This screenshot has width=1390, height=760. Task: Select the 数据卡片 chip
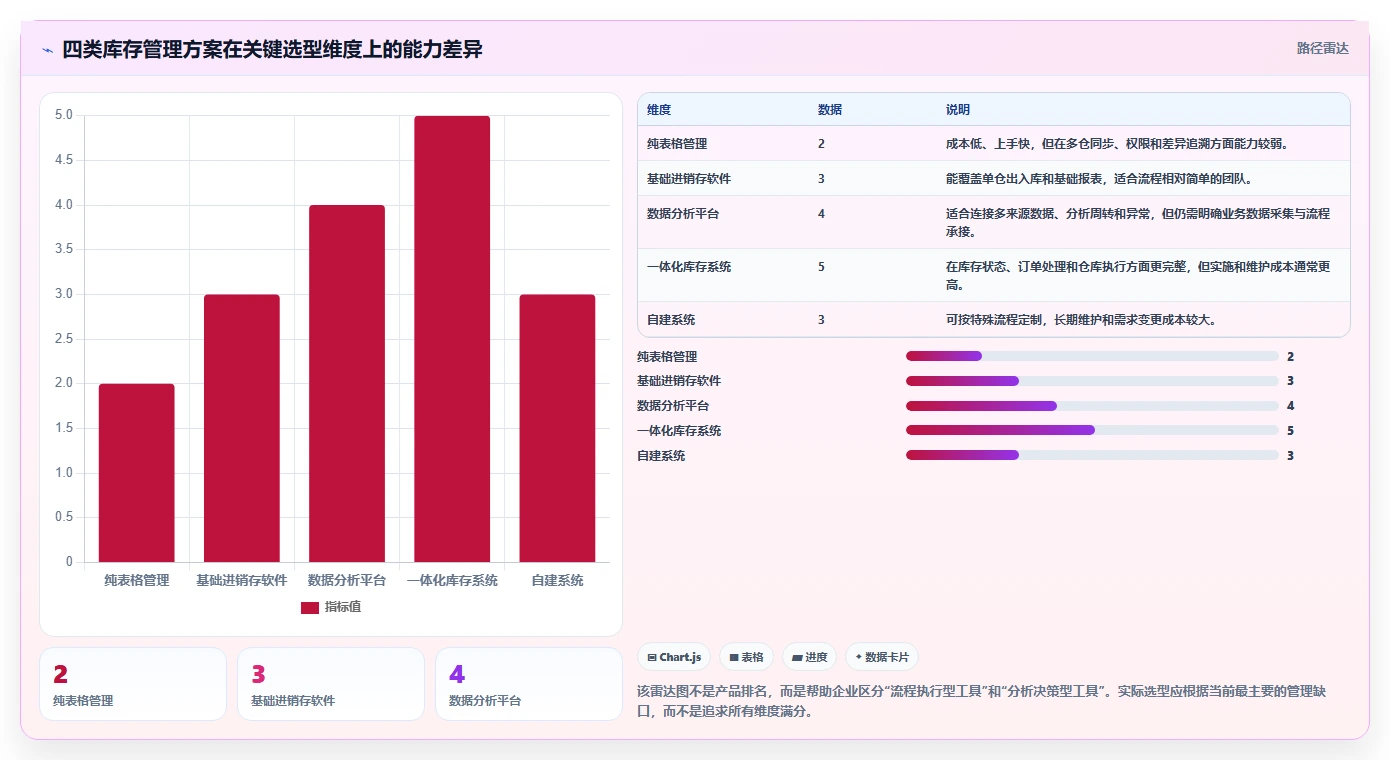pyautogui.click(x=882, y=657)
